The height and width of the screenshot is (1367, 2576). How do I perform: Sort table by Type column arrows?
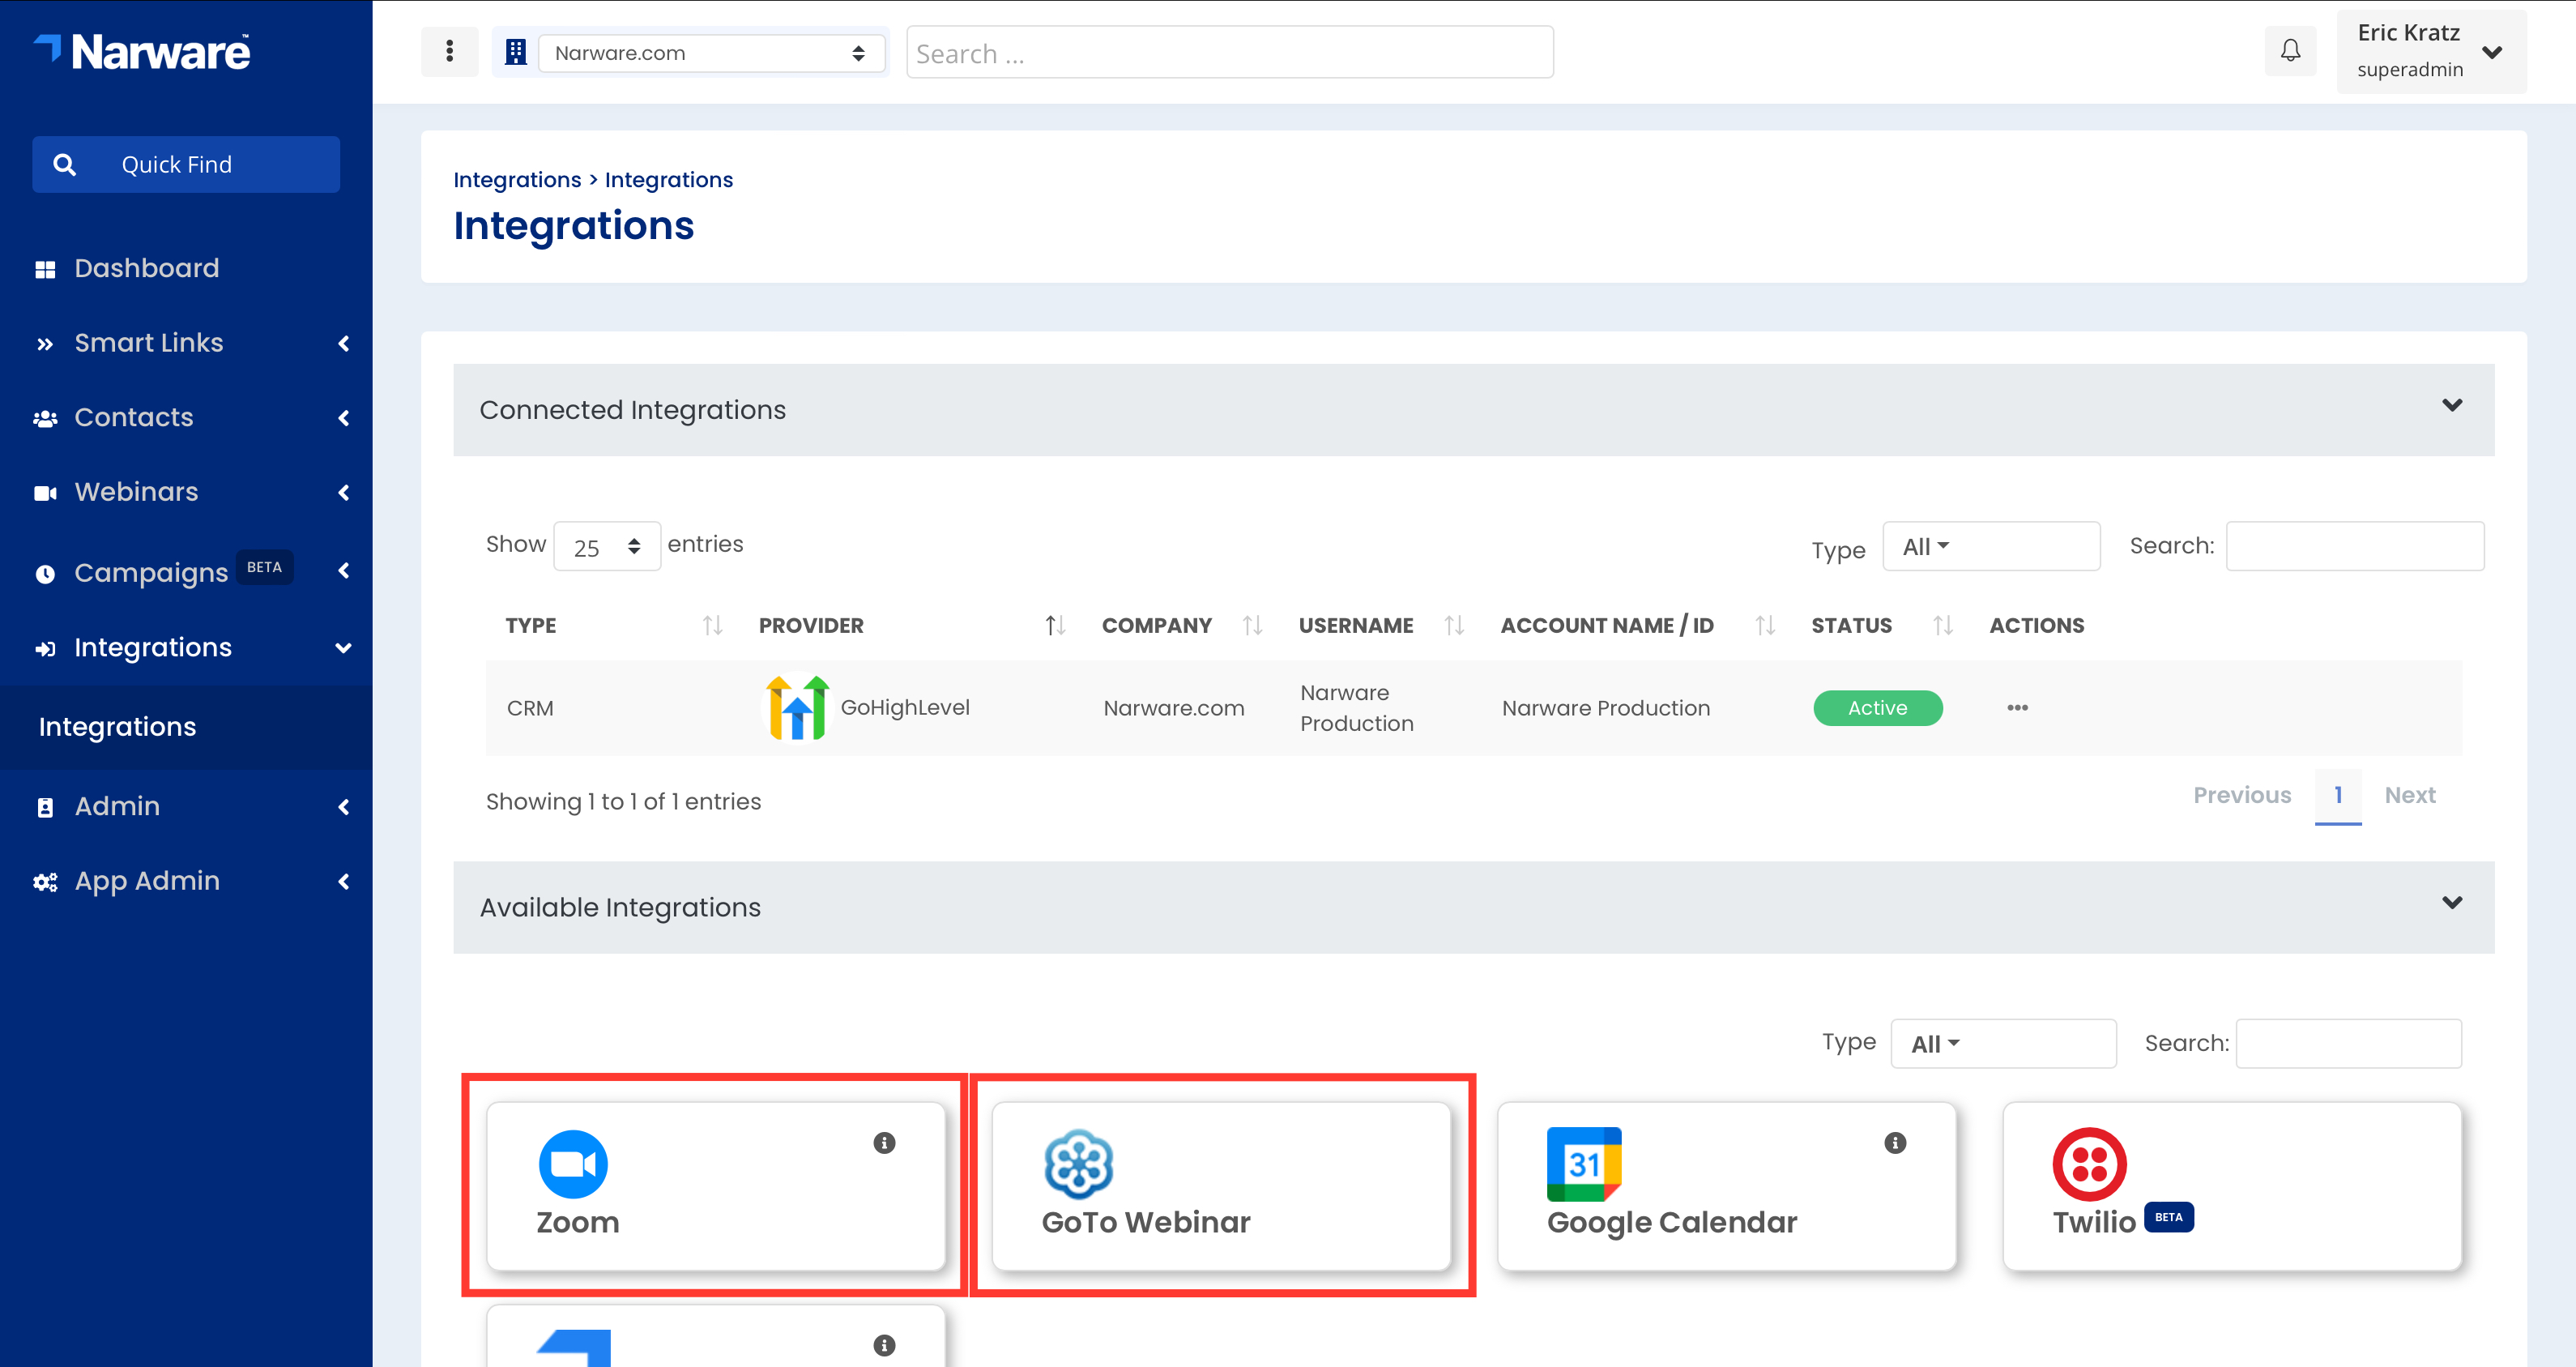[x=712, y=625]
